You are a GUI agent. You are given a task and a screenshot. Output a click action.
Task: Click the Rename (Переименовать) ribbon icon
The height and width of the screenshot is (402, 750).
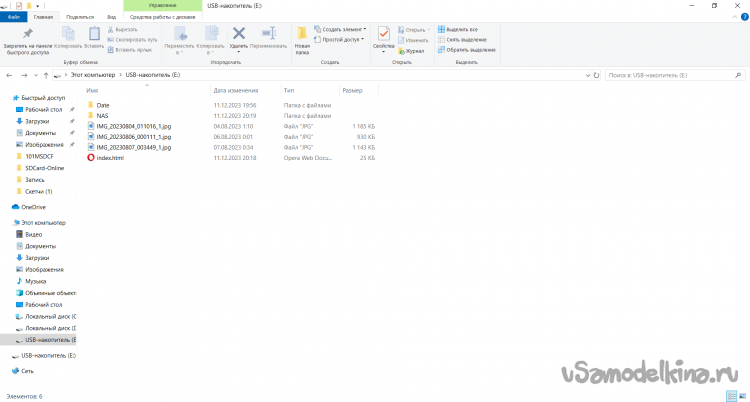click(x=268, y=37)
